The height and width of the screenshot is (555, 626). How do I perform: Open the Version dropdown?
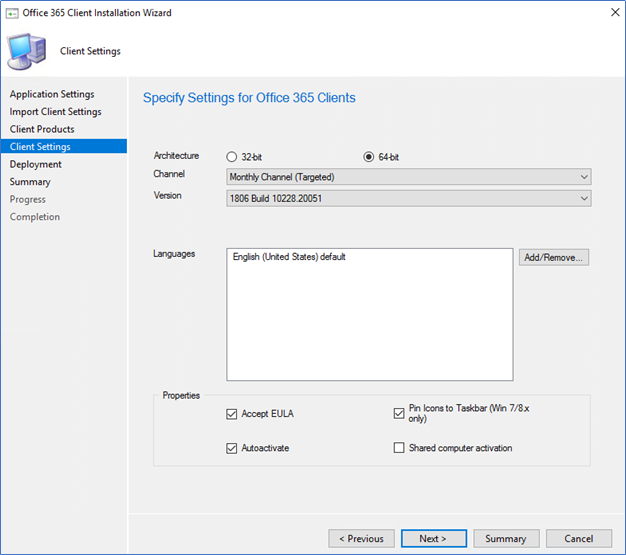[409, 198]
